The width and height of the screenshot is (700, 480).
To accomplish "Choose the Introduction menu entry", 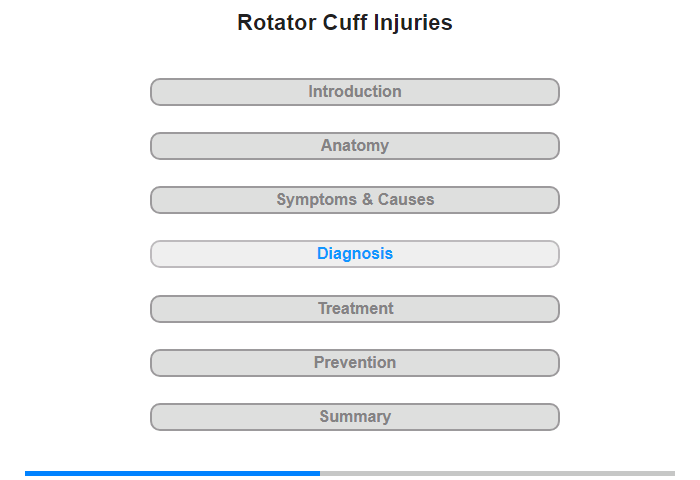I will tap(355, 92).
